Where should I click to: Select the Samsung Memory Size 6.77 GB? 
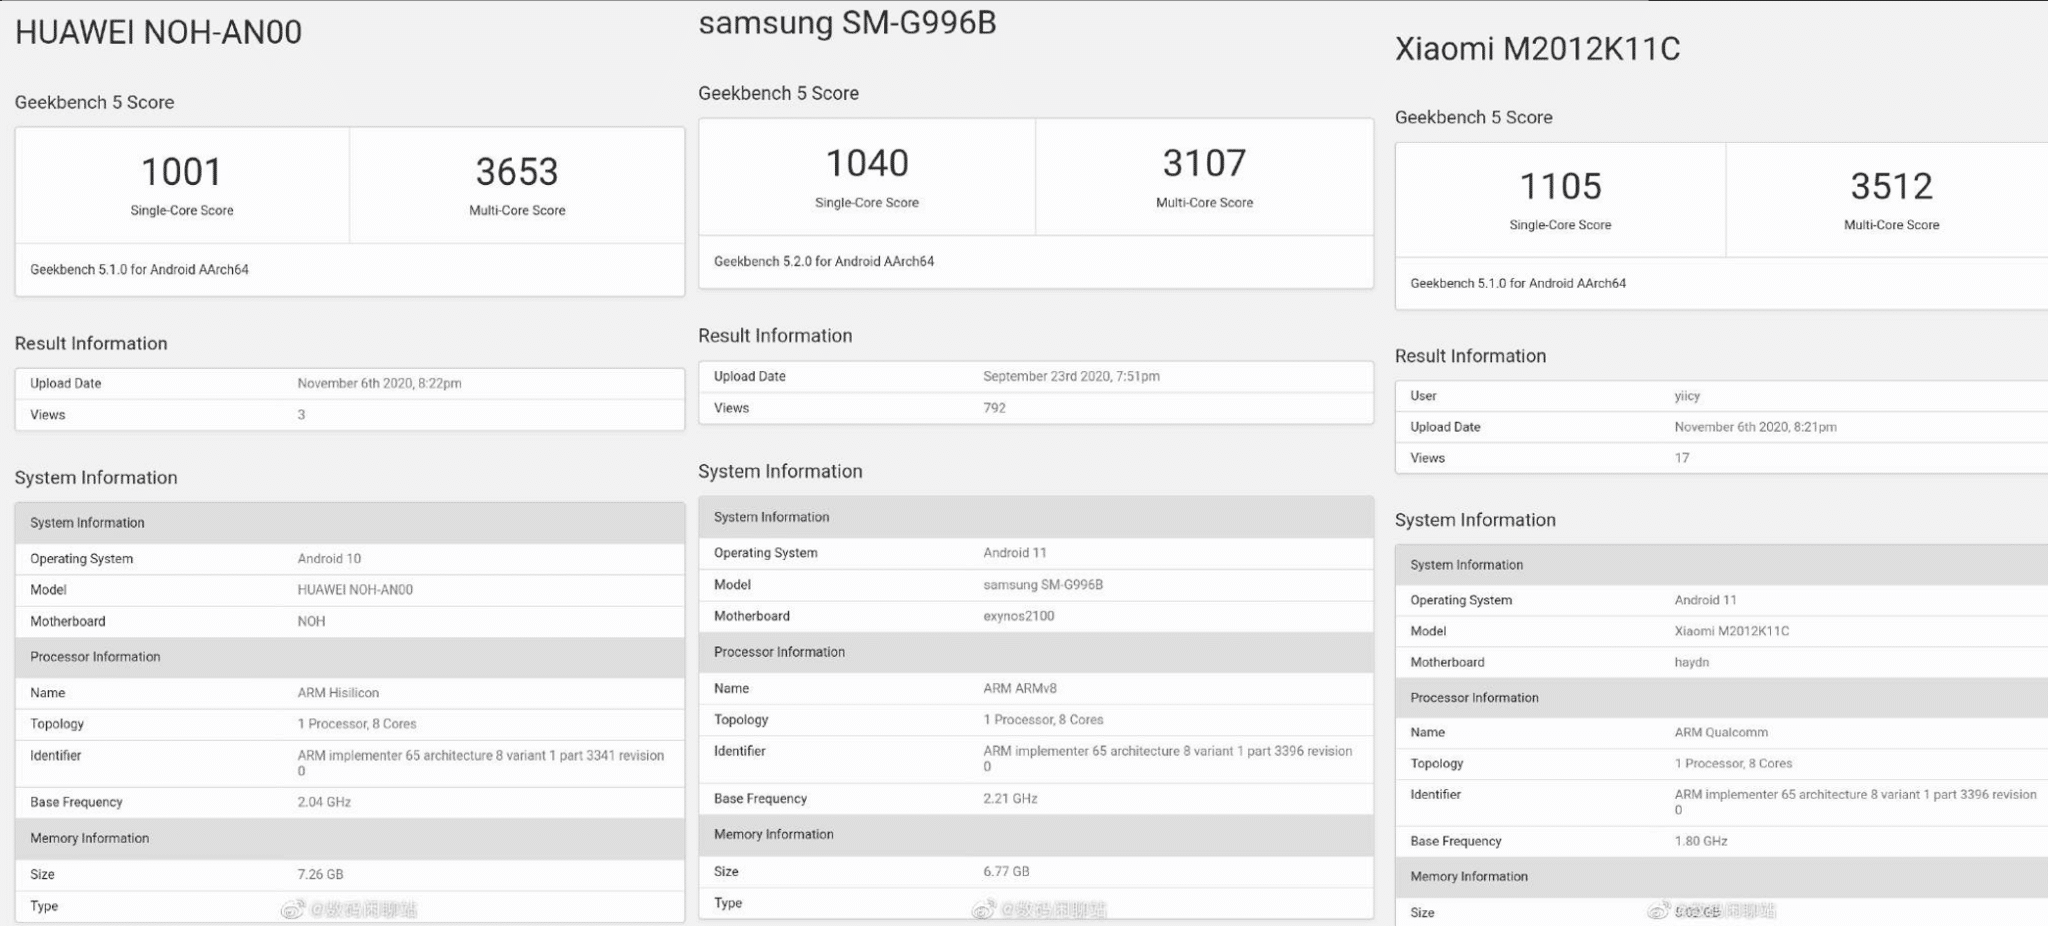tap(1005, 871)
